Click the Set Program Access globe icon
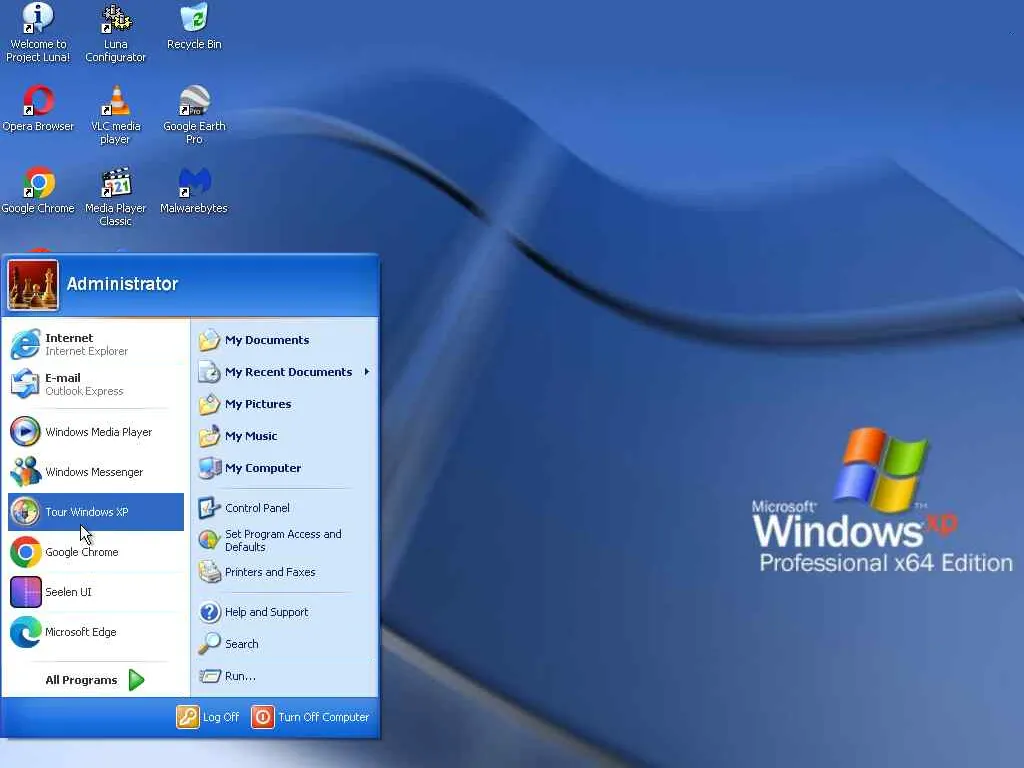The height and width of the screenshot is (768, 1024). (210, 540)
